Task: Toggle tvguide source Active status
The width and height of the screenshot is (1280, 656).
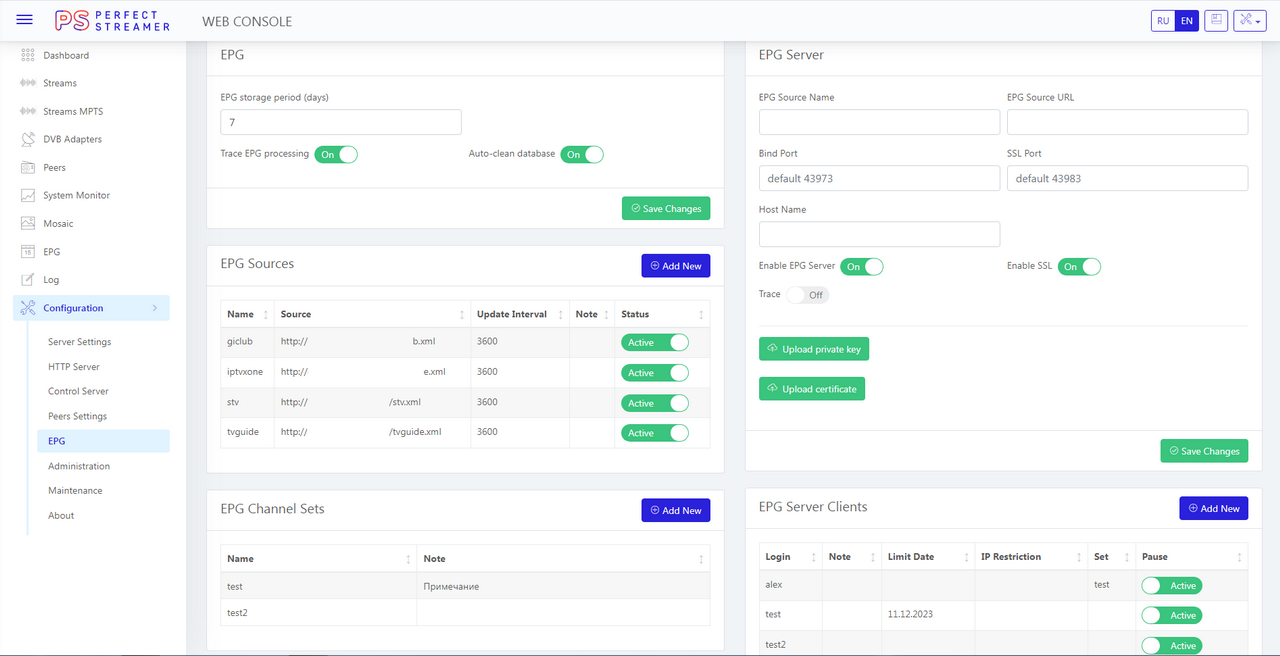Action: tap(655, 433)
